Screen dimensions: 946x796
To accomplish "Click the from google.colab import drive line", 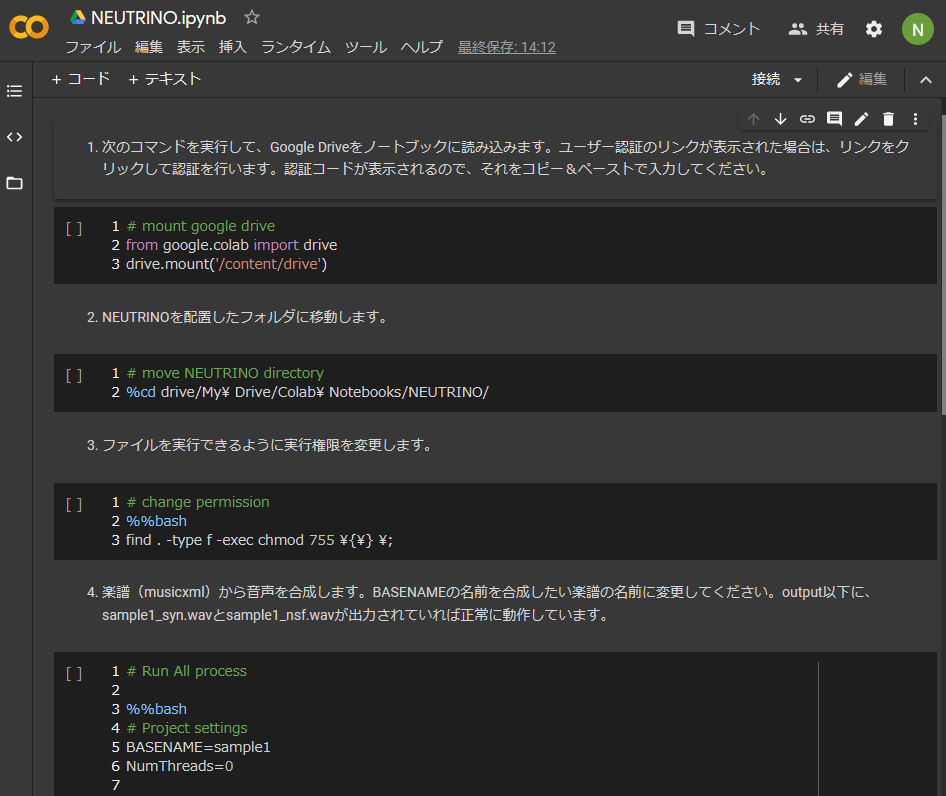I will [x=231, y=244].
